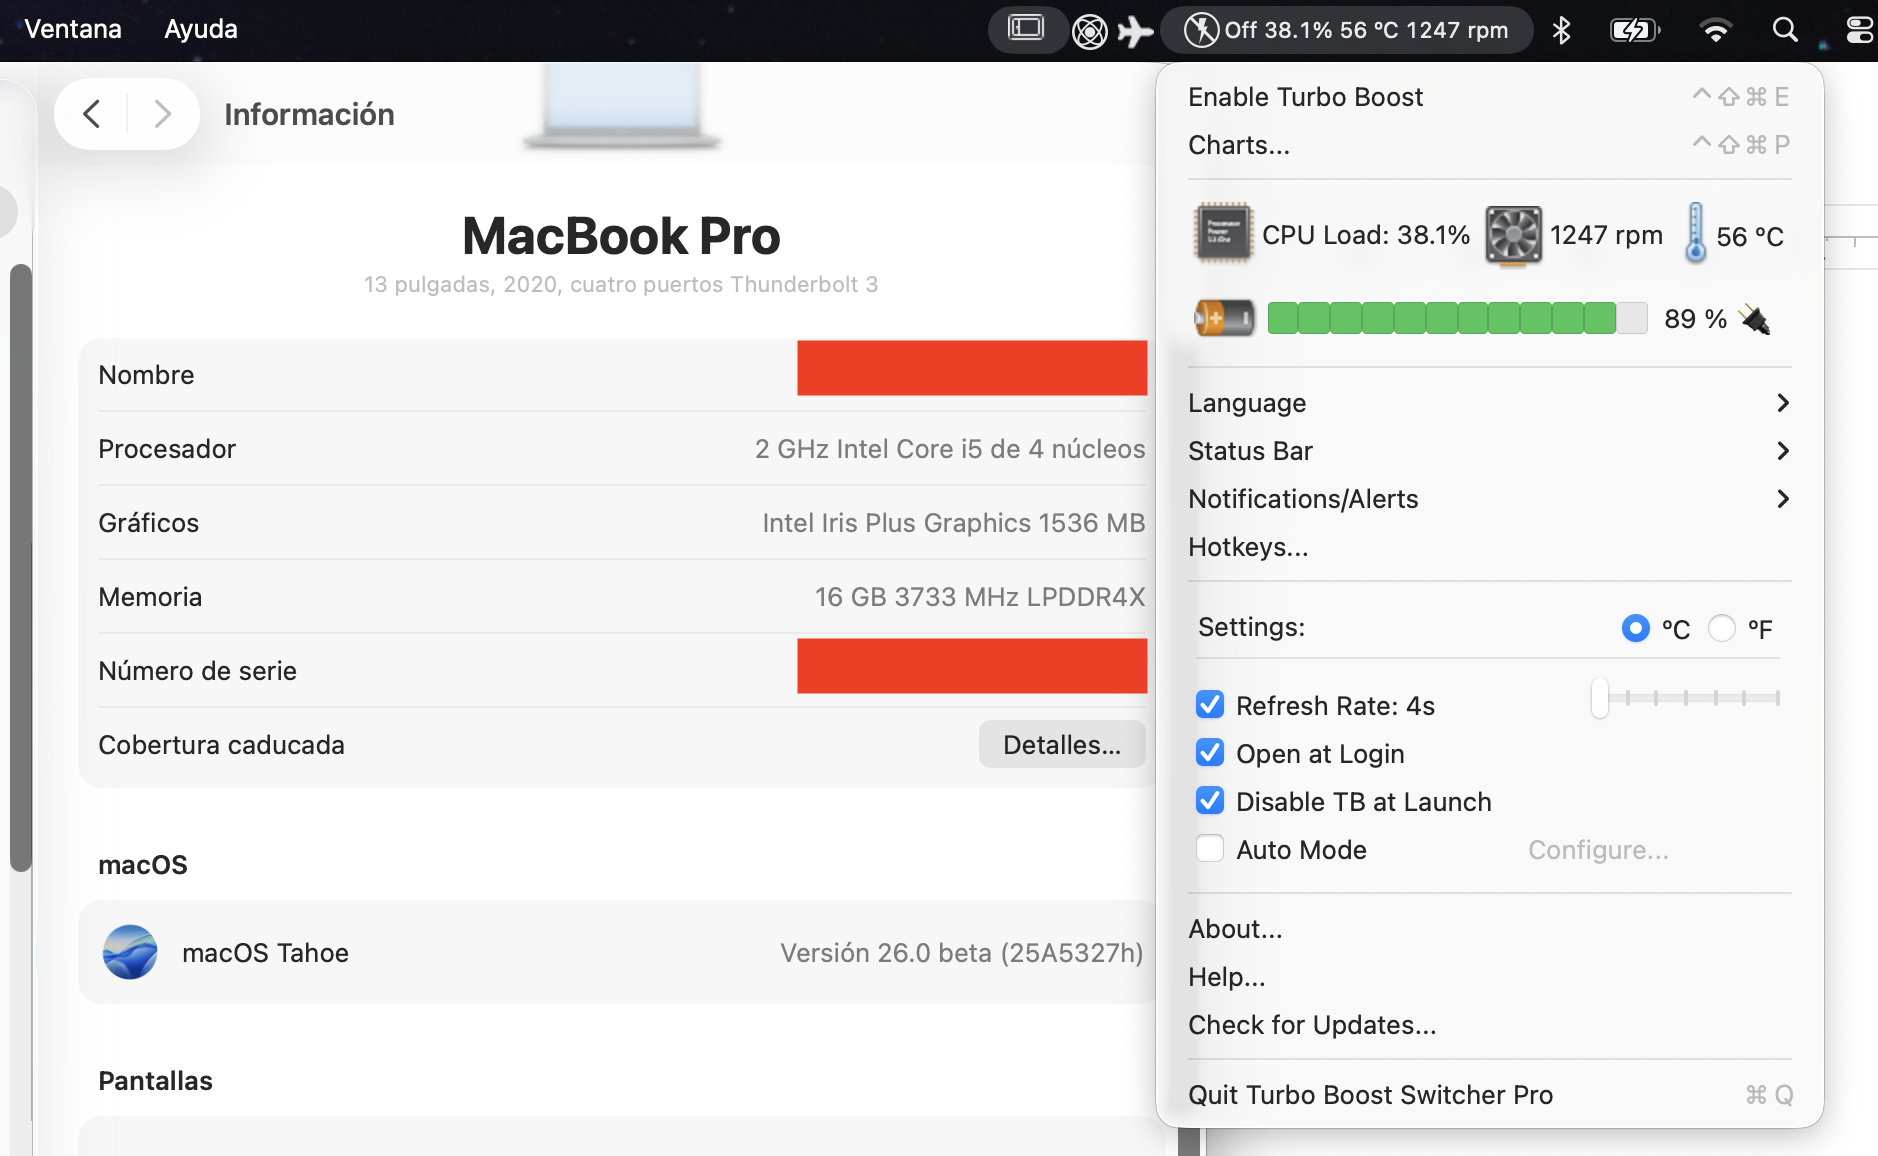Click the Configure... link next to Auto Mode
1878x1156 pixels.
coord(1598,850)
